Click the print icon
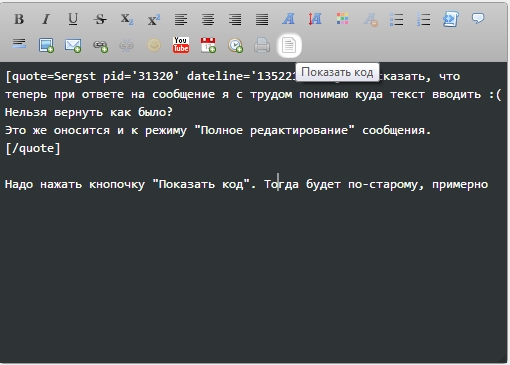This screenshot has height=365, width=510. [262, 45]
